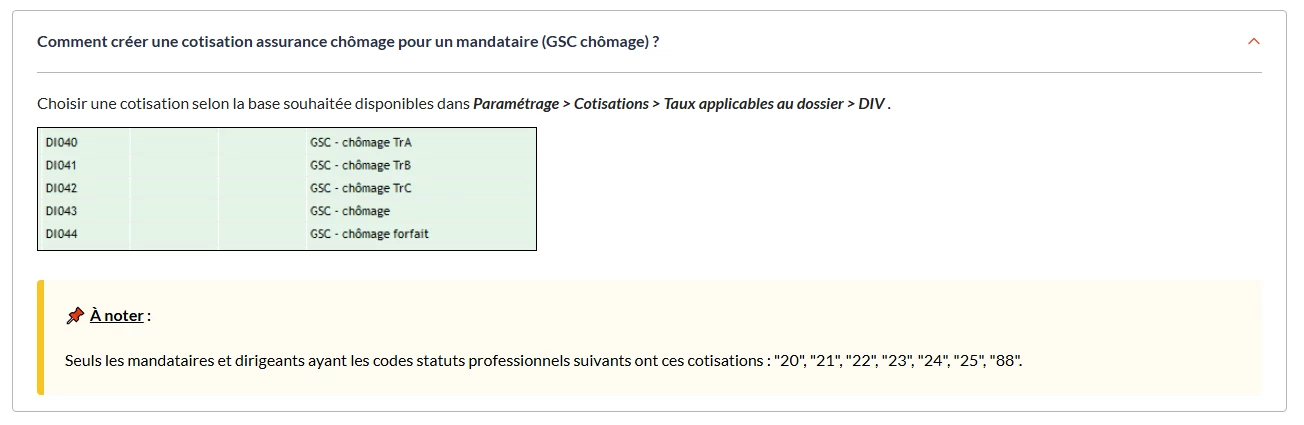1304x425 pixels.
Task: Collapse the GSC chômage question chevron
Action: point(1254,42)
